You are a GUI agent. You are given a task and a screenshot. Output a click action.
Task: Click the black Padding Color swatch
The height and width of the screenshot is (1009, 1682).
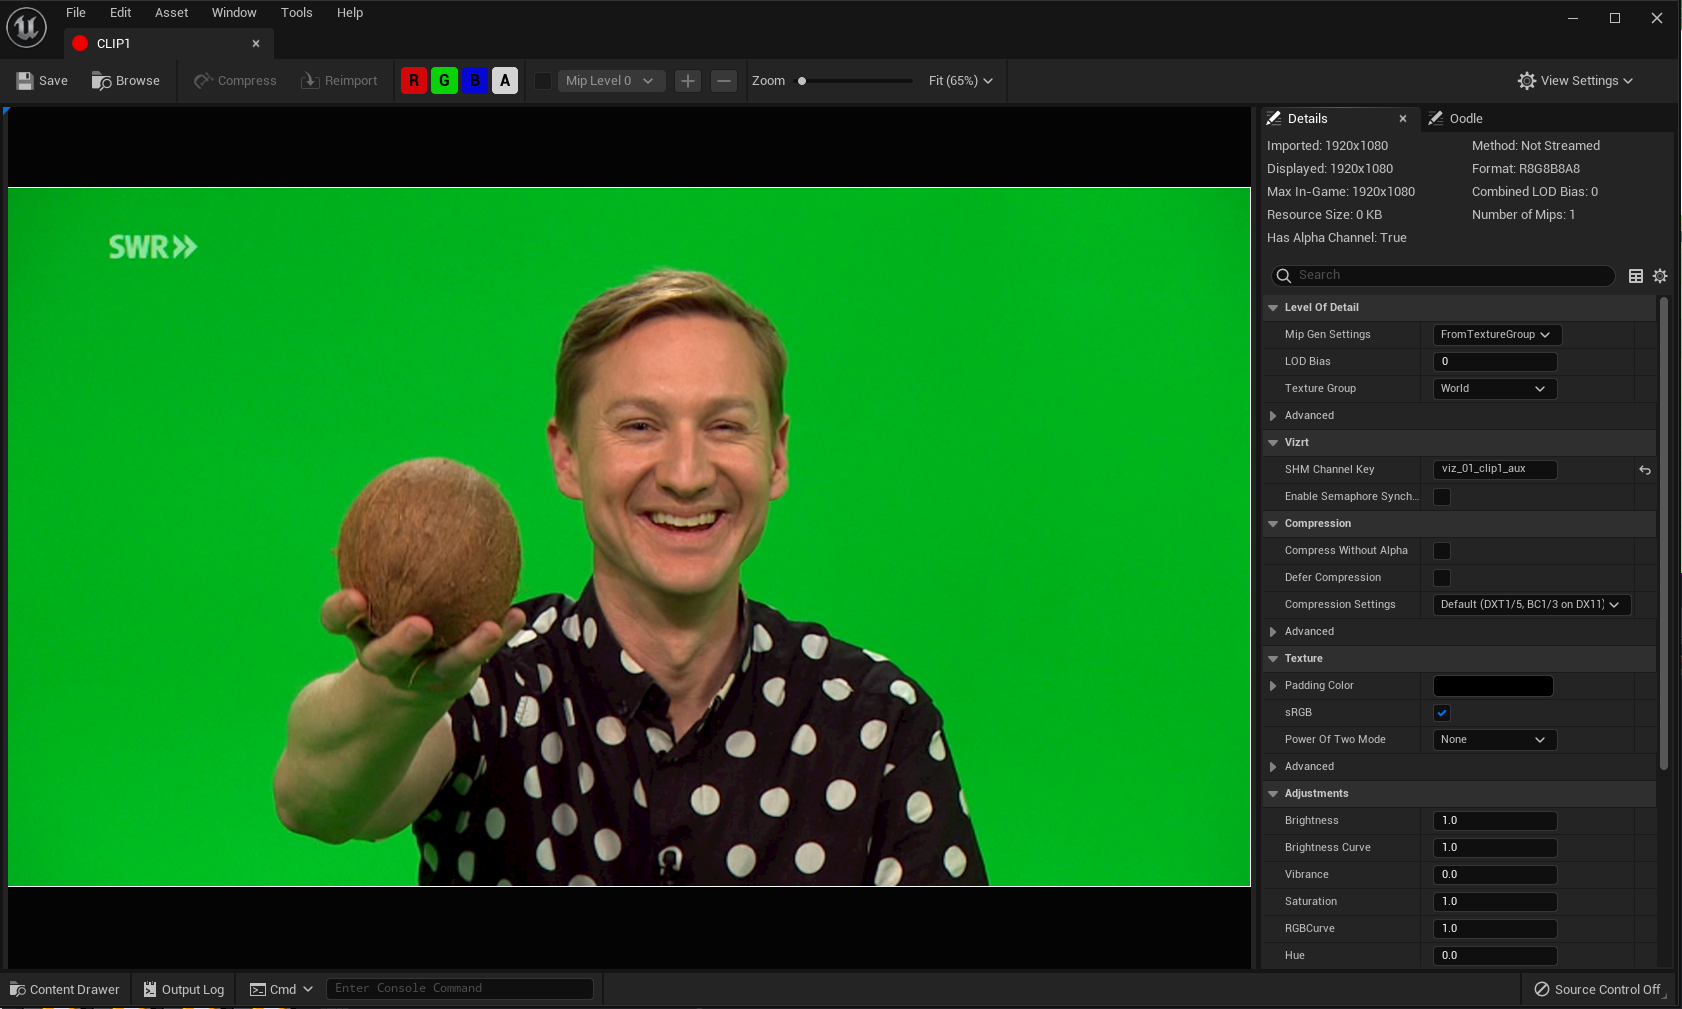pos(1493,686)
